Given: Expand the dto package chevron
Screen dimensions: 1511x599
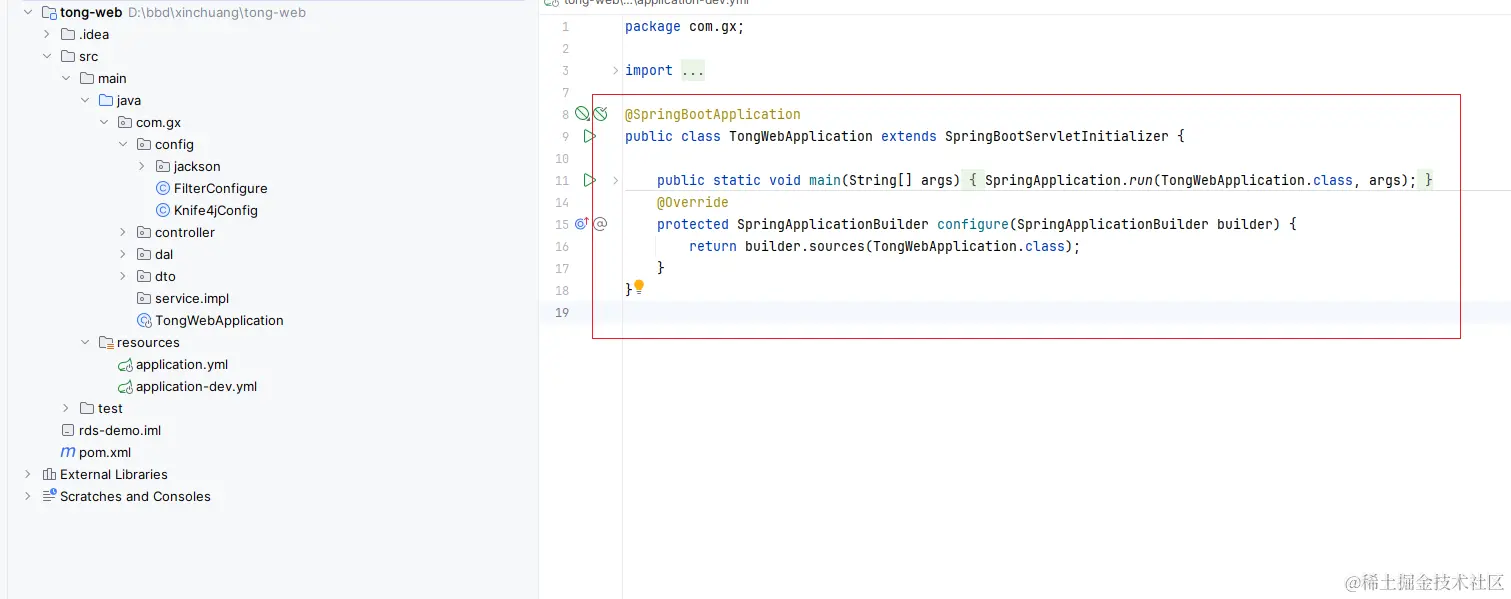Looking at the screenshot, I should click(x=123, y=277).
